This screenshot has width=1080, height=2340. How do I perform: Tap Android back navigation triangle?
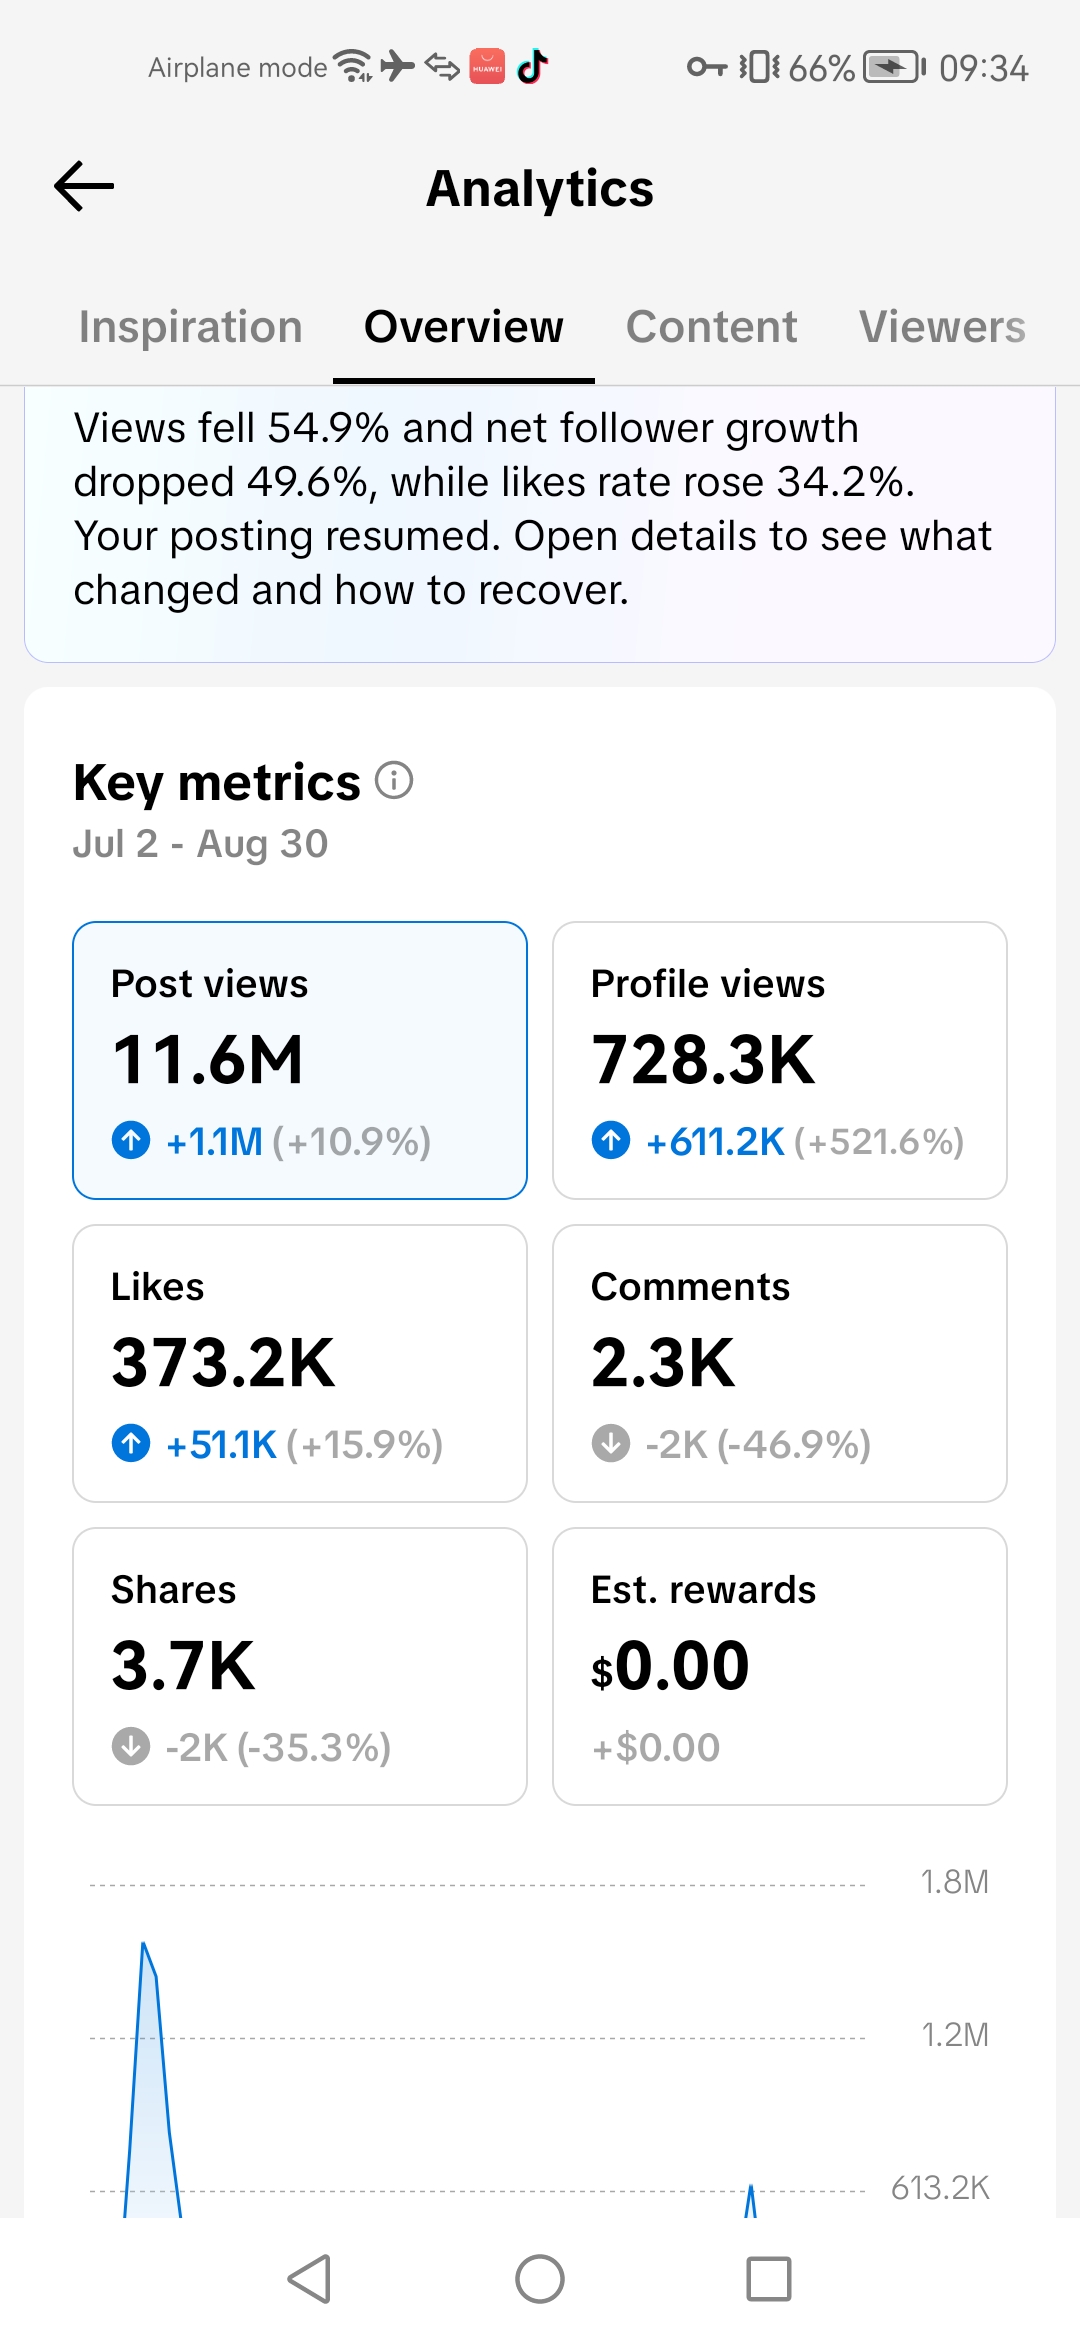pyautogui.click(x=309, y=2279)
